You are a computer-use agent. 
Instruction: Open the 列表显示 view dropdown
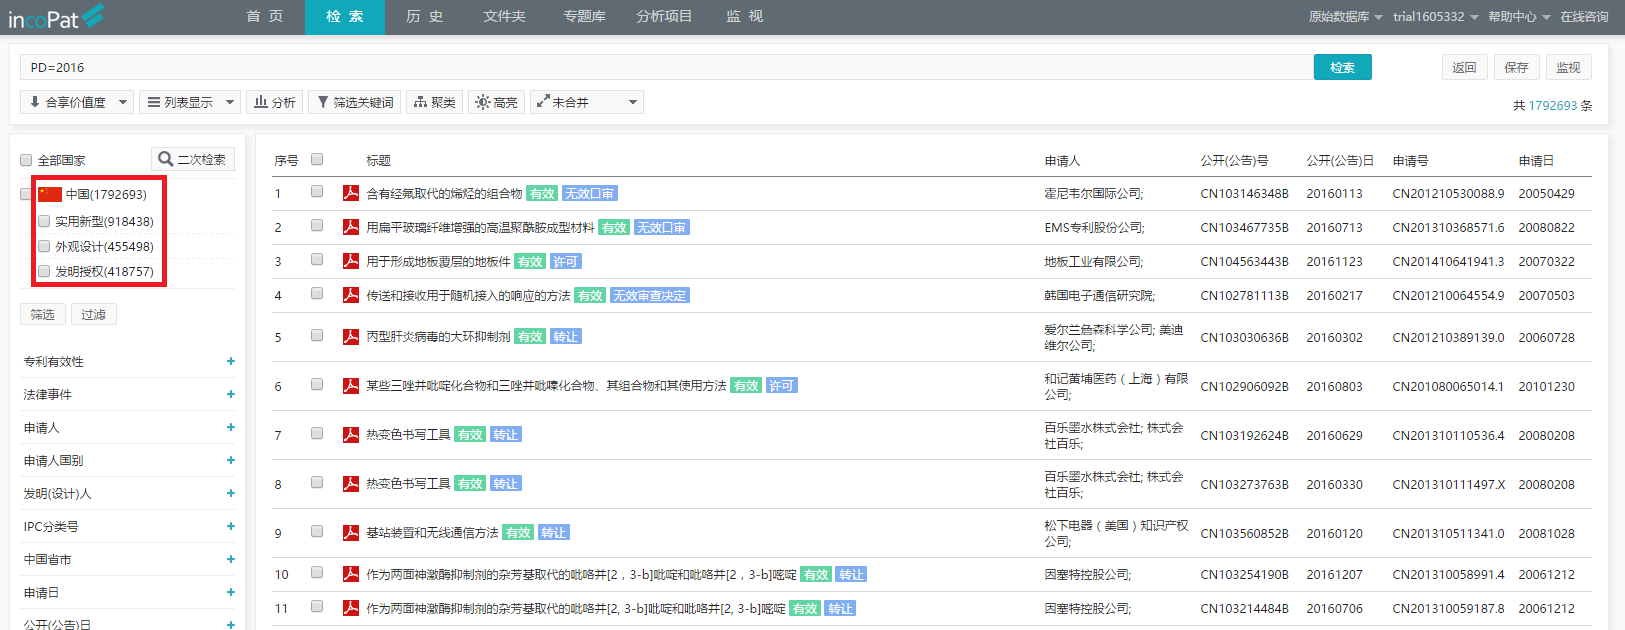pyautogui.click(x=189, y=102)
